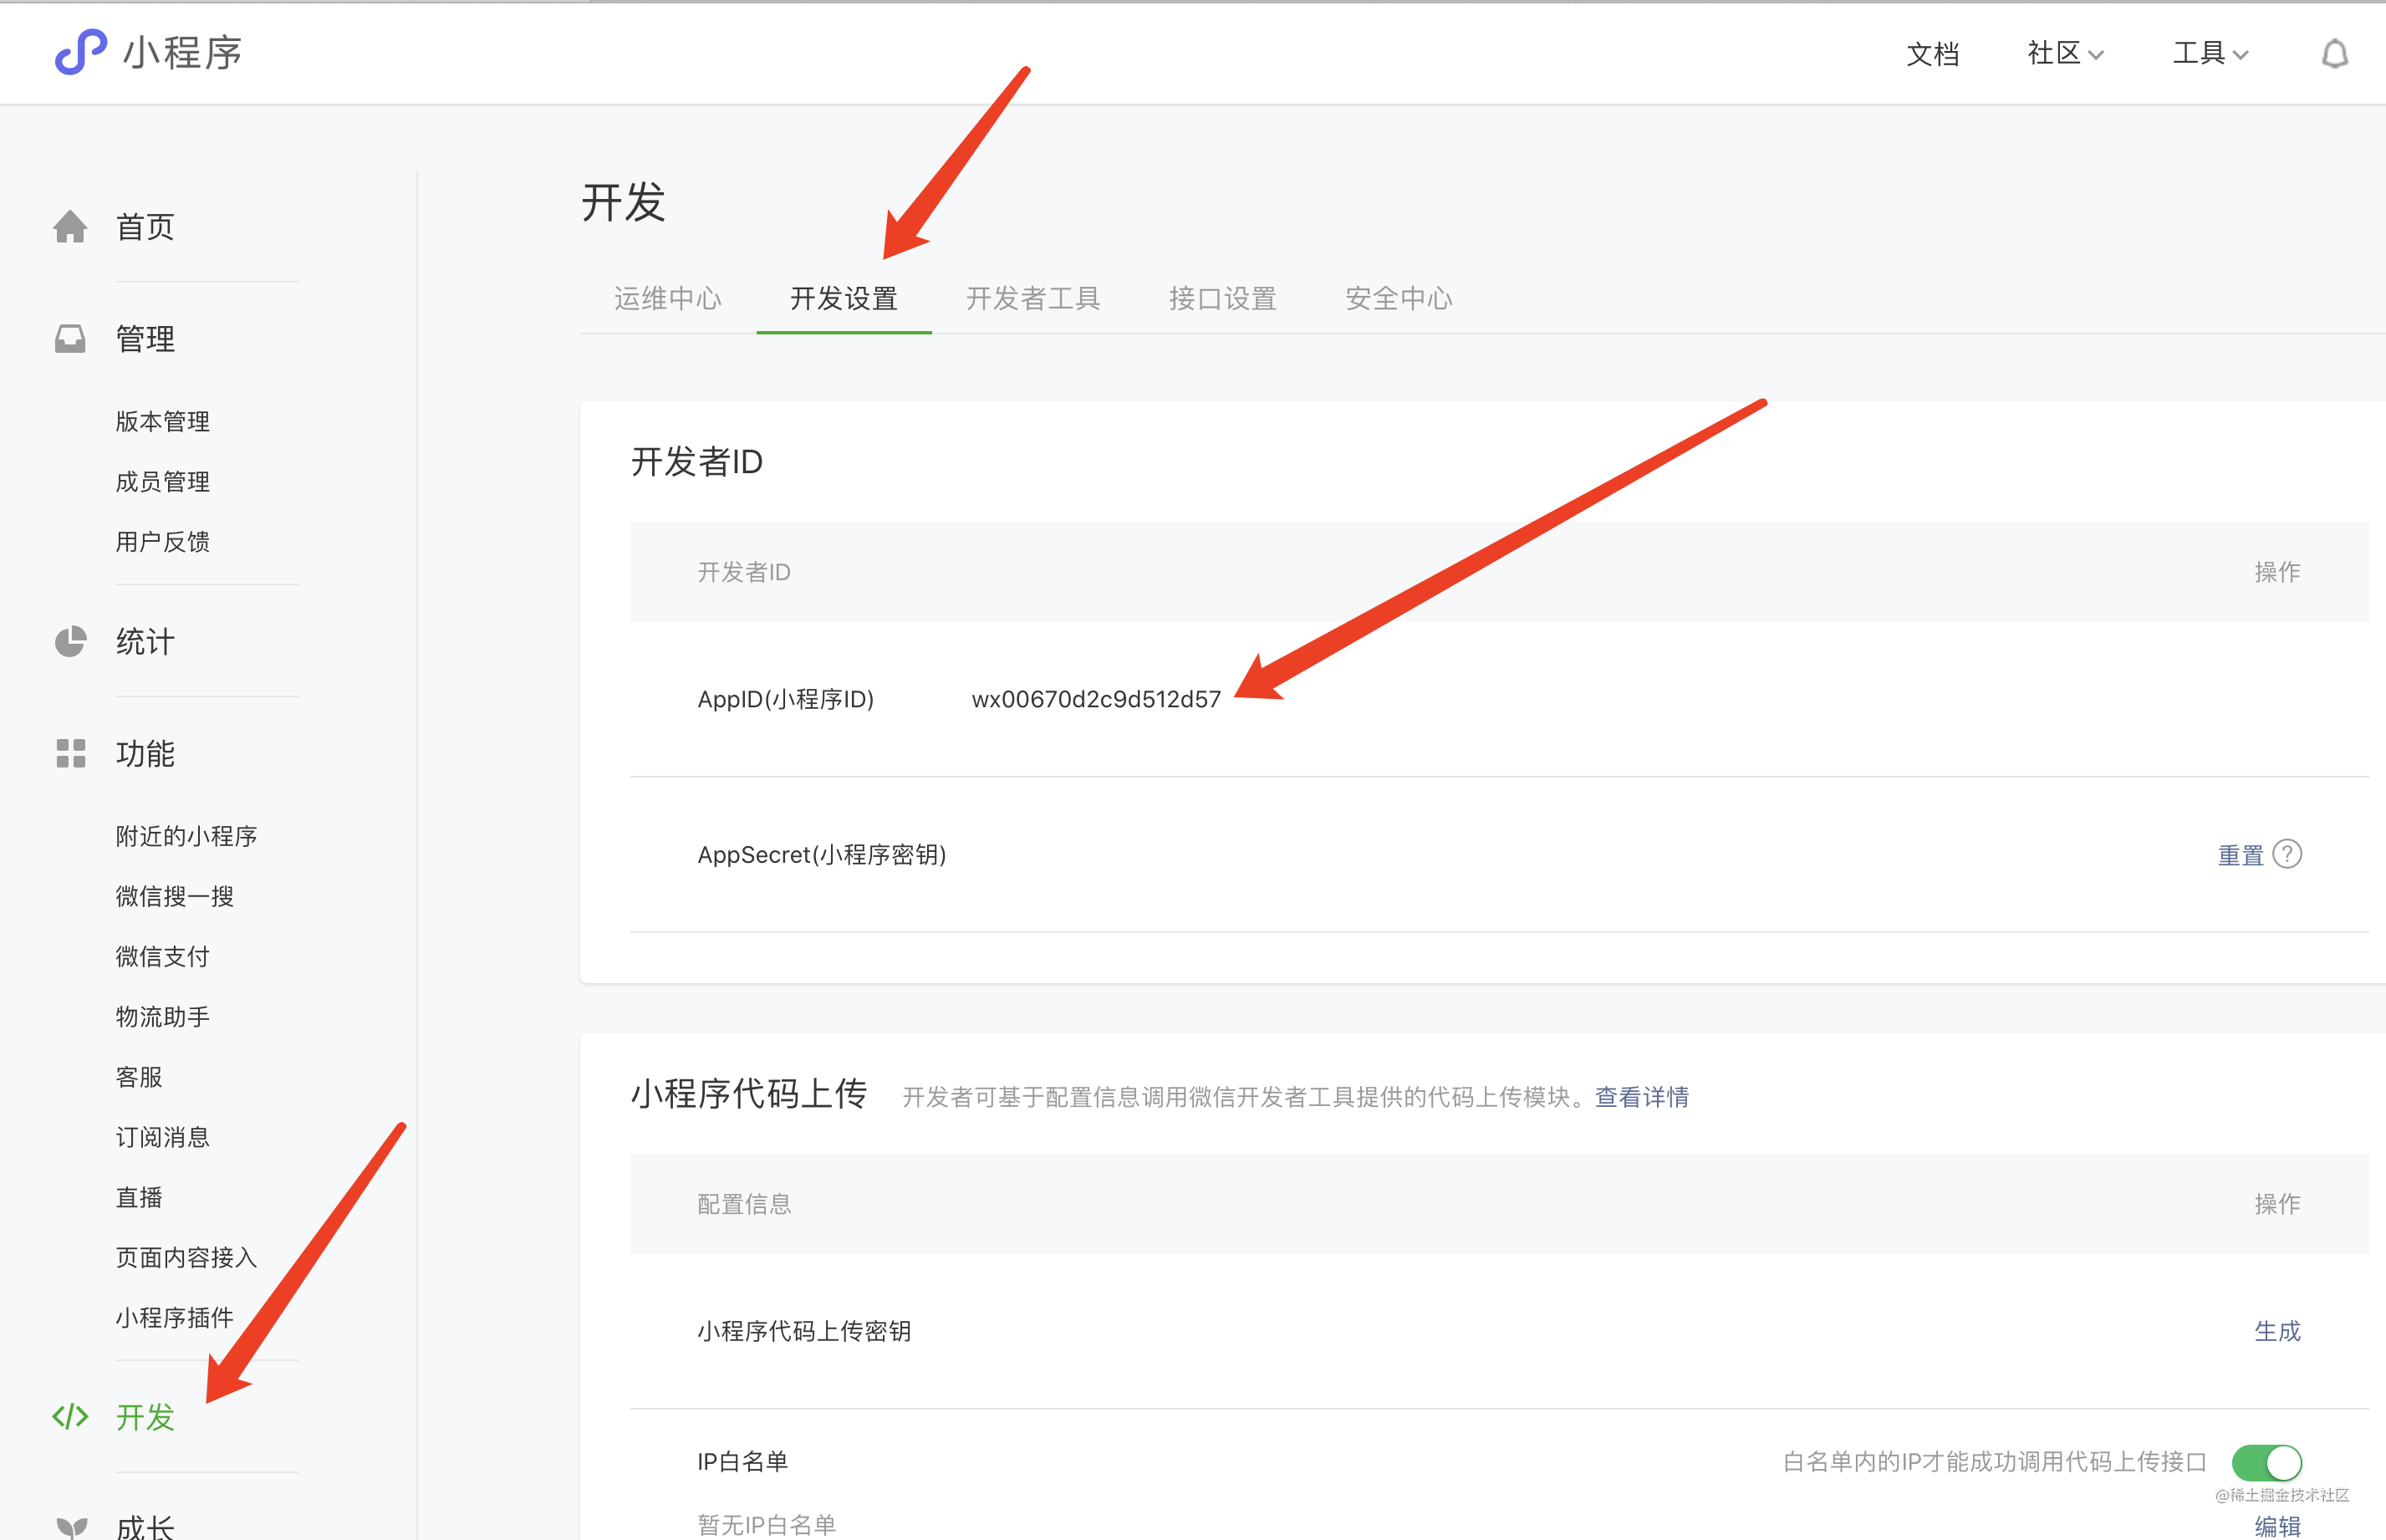This screenshot has width=2386, height=1540.
Task: Open 成员管理 in the sidebar
Action: click(x=162, y=481)
